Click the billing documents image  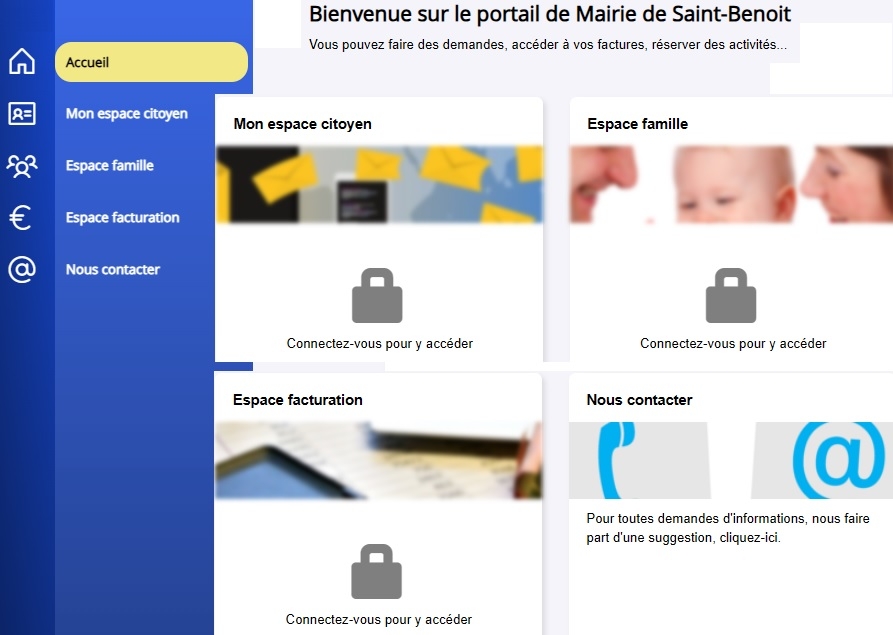[378, 460]
